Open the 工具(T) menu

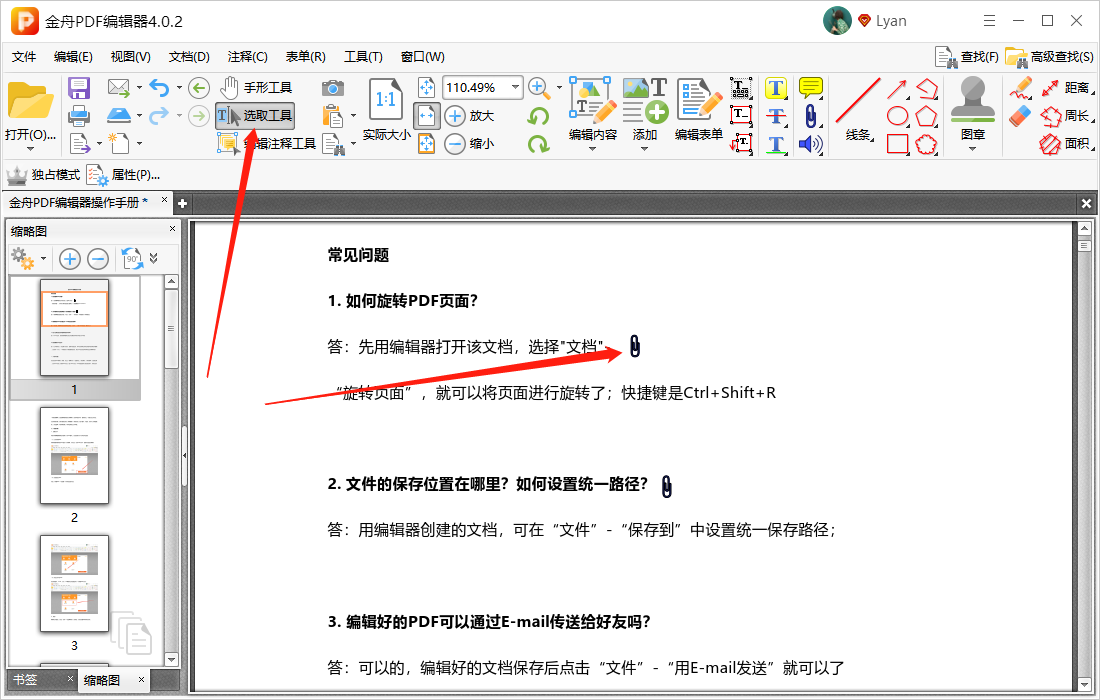(363, 57)
